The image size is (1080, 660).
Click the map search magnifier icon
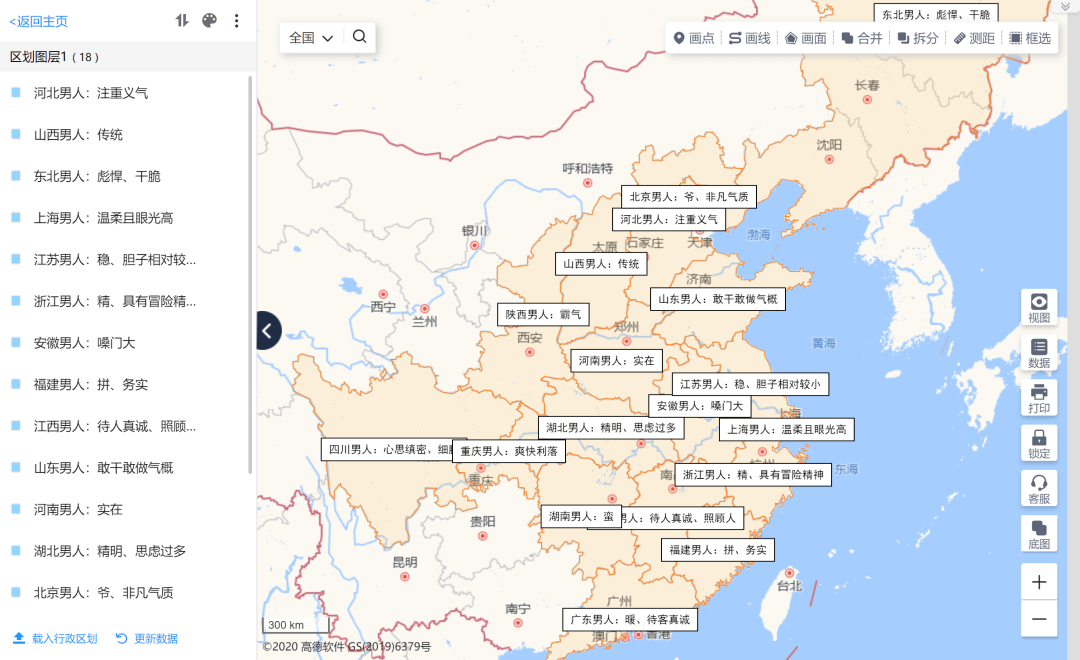[360, 37]
